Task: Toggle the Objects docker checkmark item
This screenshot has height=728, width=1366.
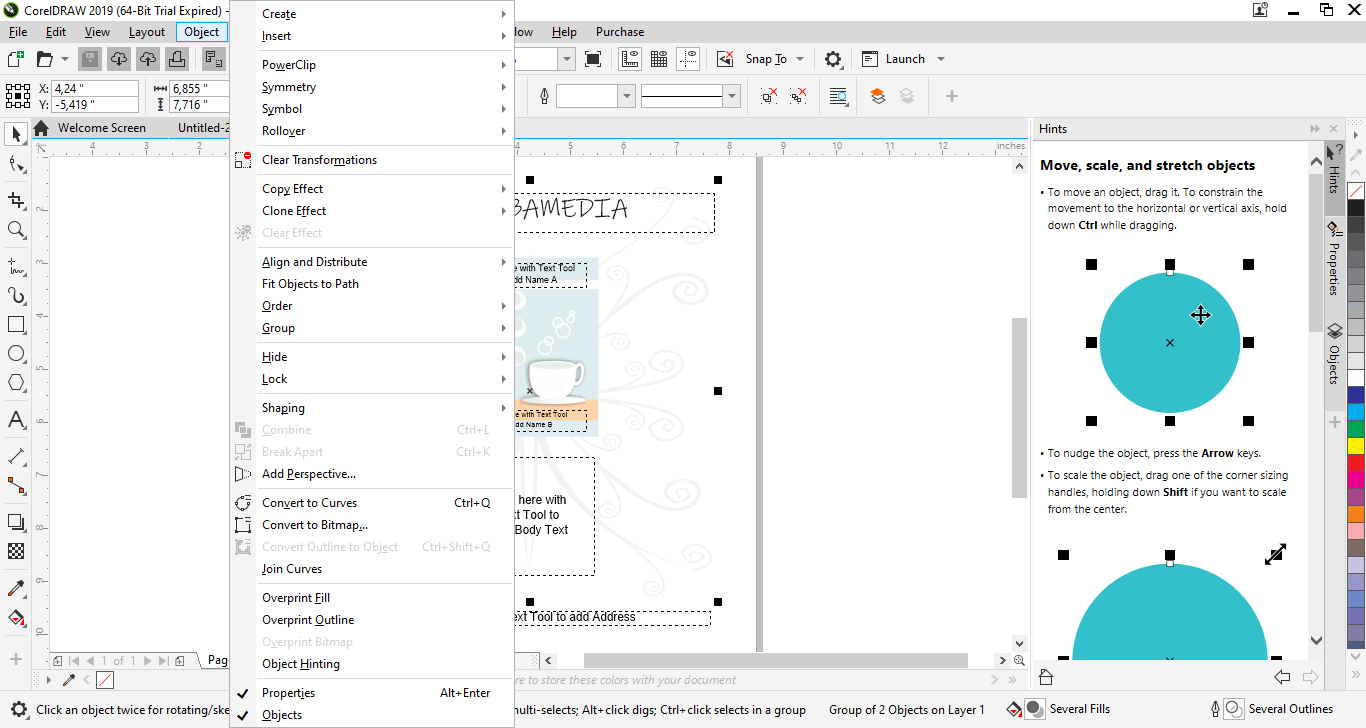Action: point(282,715)
